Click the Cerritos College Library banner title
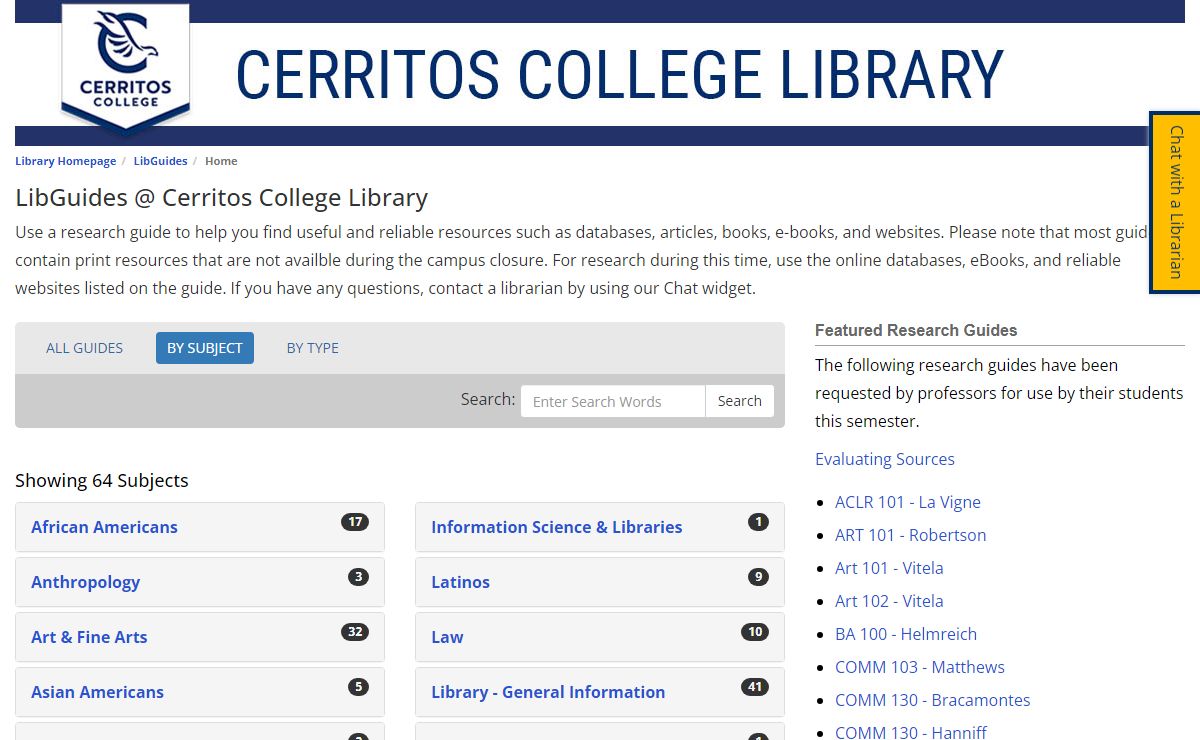This screenshot has height=740, width=1200. point(619,75)
